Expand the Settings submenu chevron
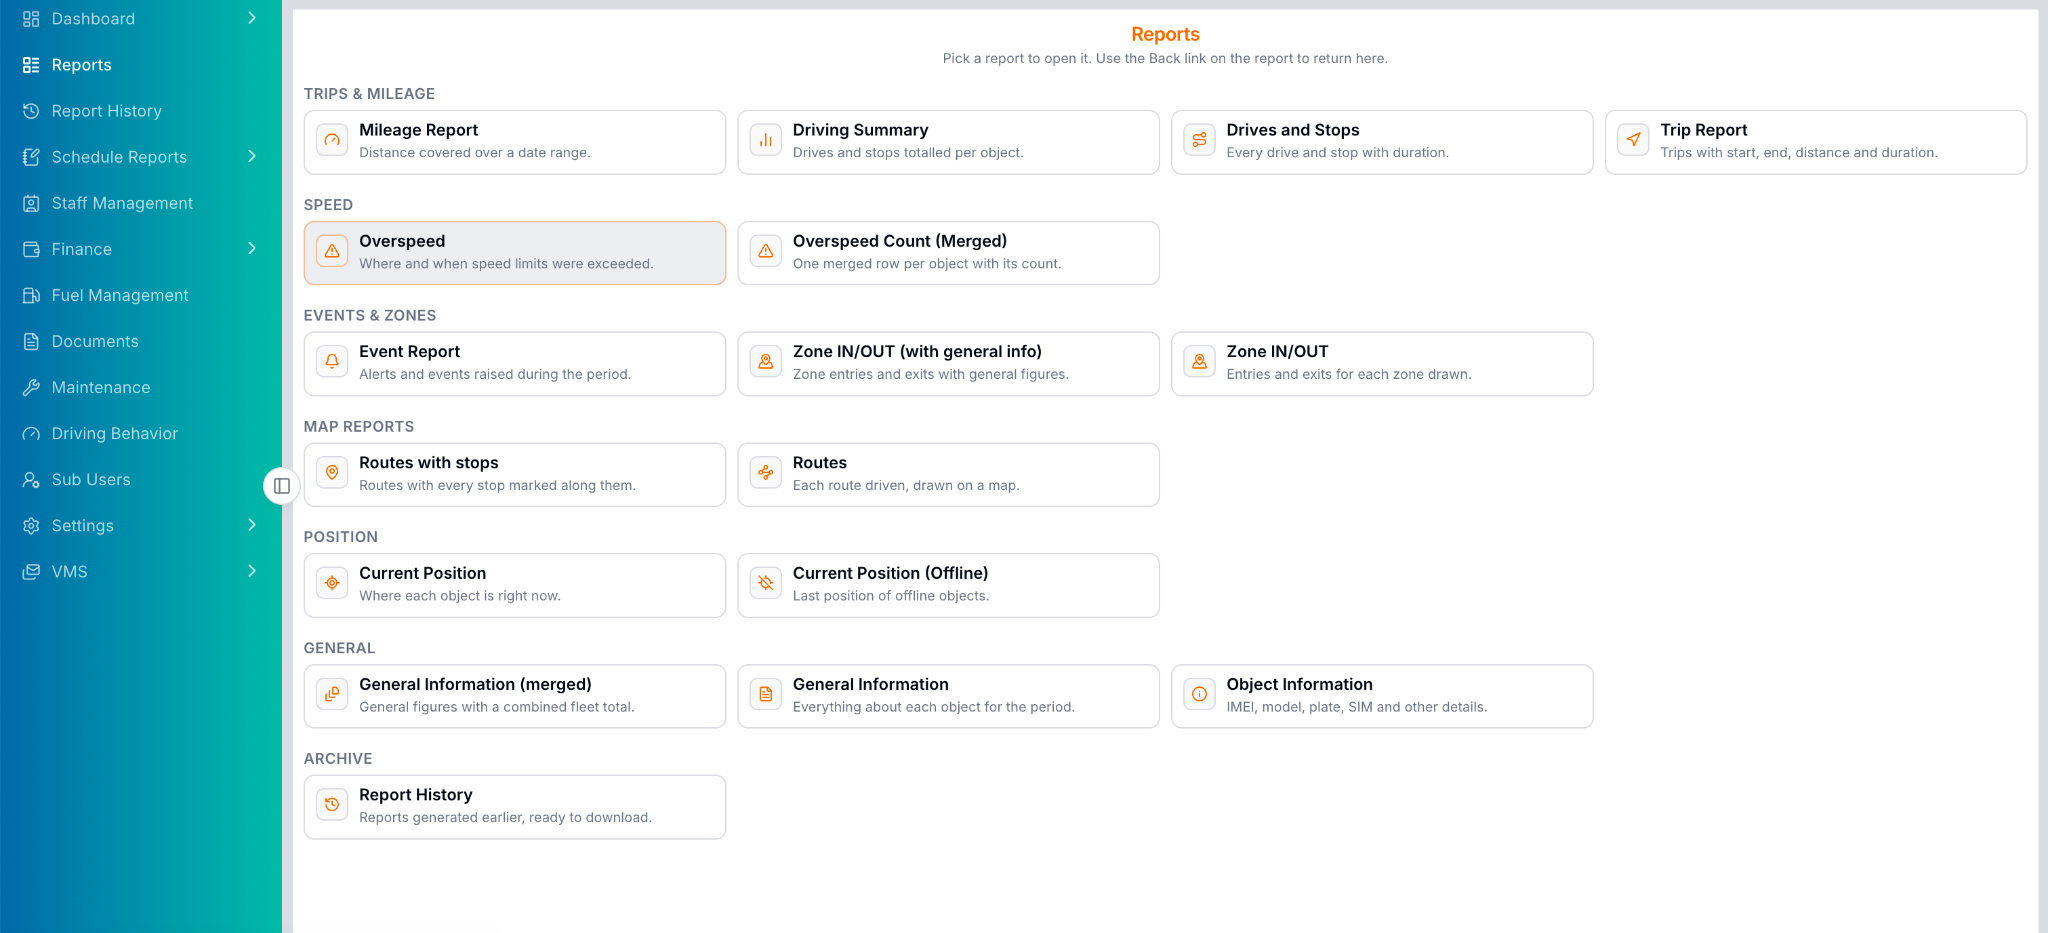This screenshot has width=2048, height=933. [252, 525]
